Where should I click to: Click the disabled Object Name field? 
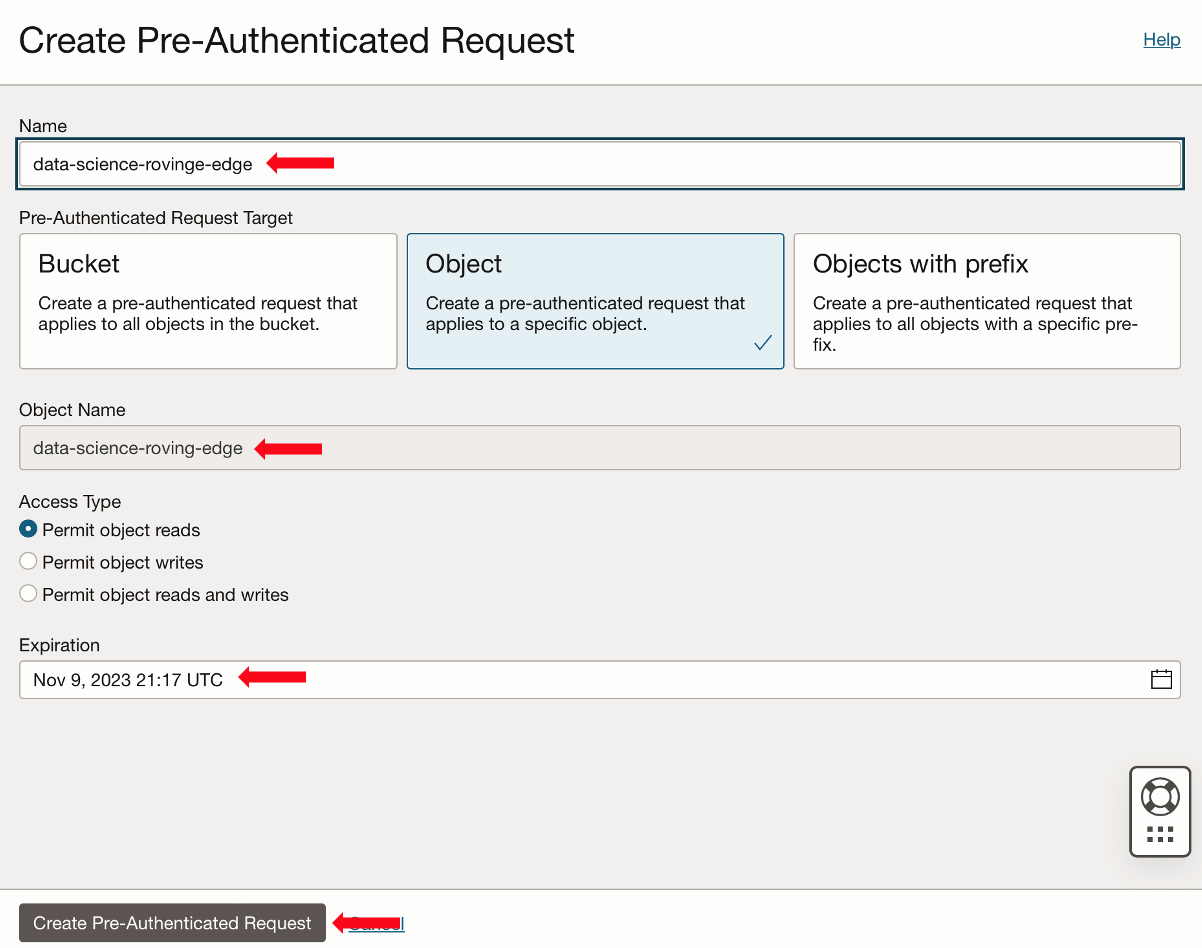click(600, 447)
